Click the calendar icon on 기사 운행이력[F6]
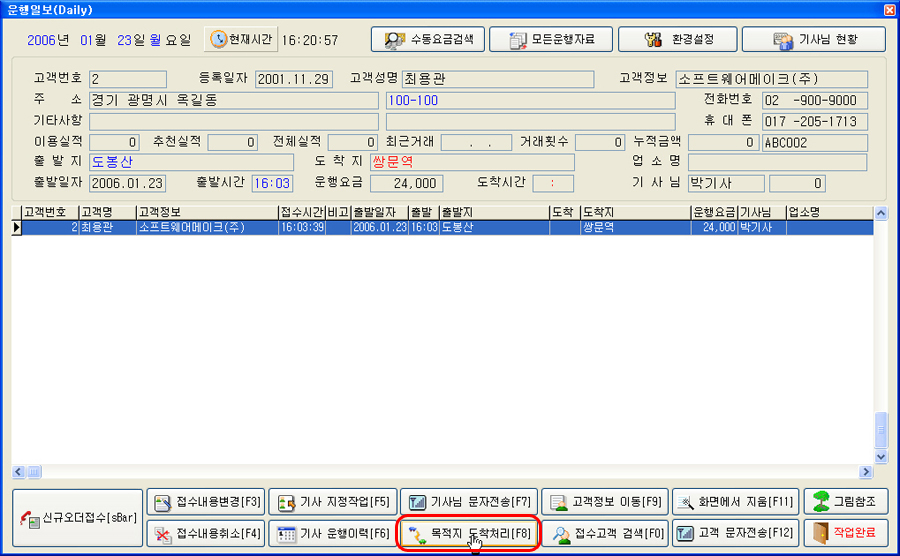This screenshot has width=900, height=556. tap(286, 534)
